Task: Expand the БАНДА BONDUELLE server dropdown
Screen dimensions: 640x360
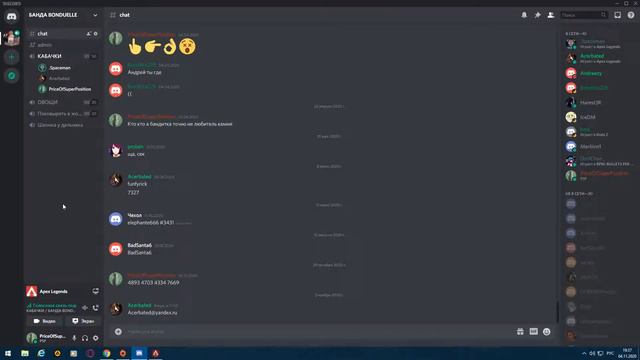Action: pos(95,15)
